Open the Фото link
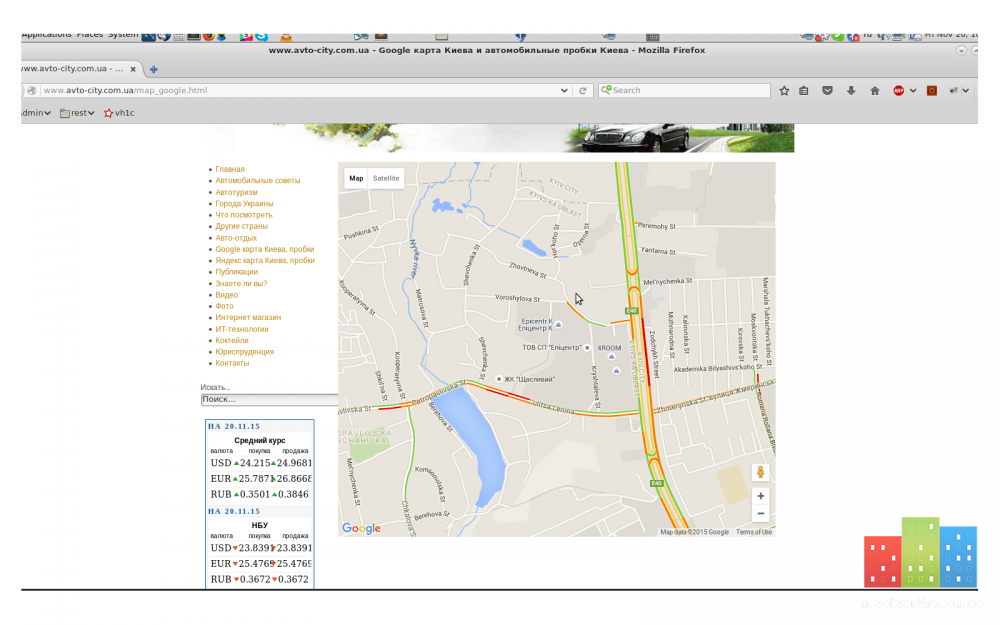The height and width of the screenshot is (625, 1000). click(x=224, y=306)
